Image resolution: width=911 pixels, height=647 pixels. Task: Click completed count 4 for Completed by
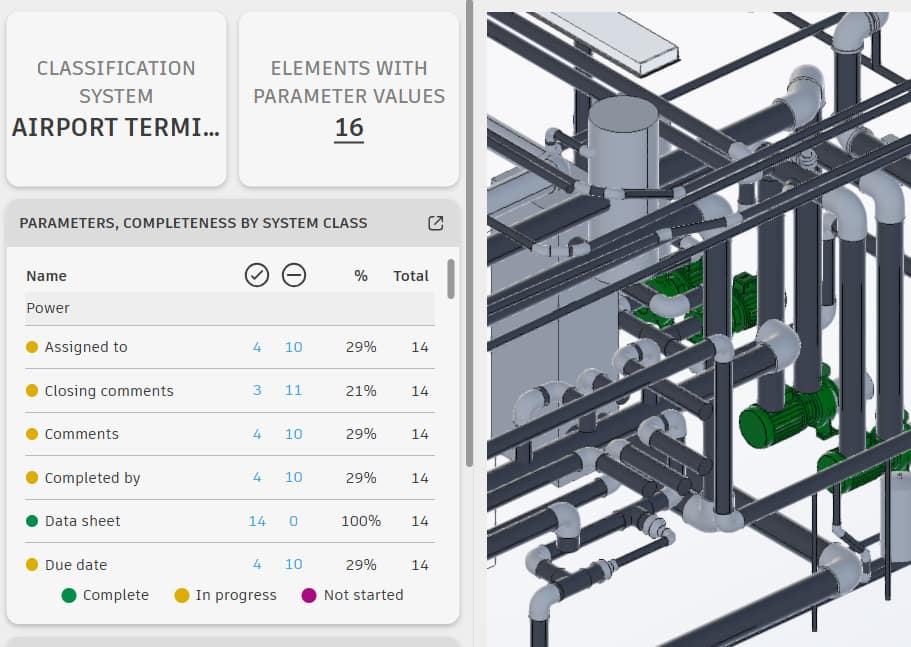[257, 477]
